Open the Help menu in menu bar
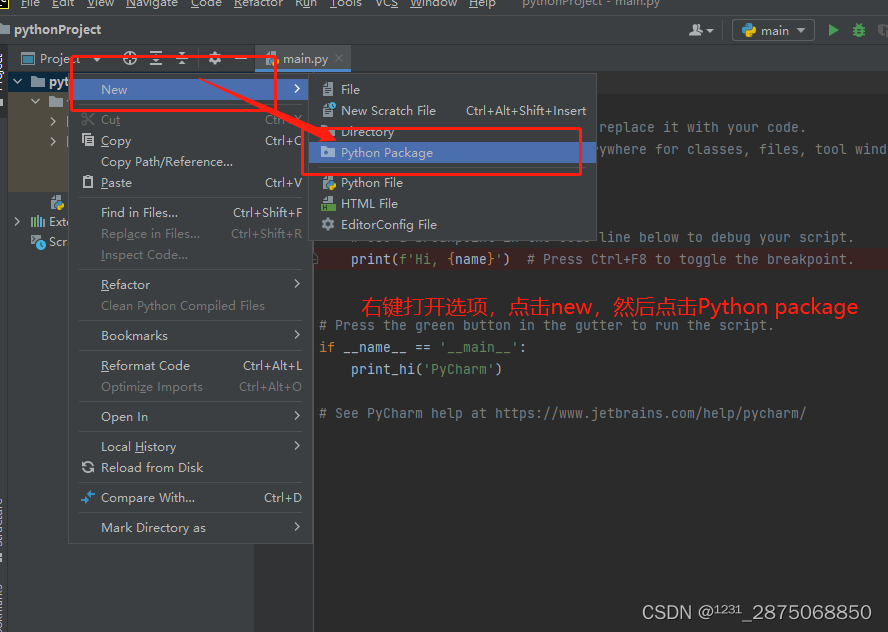The height and width of the screenshot is (632, 888). click(482, 3)
